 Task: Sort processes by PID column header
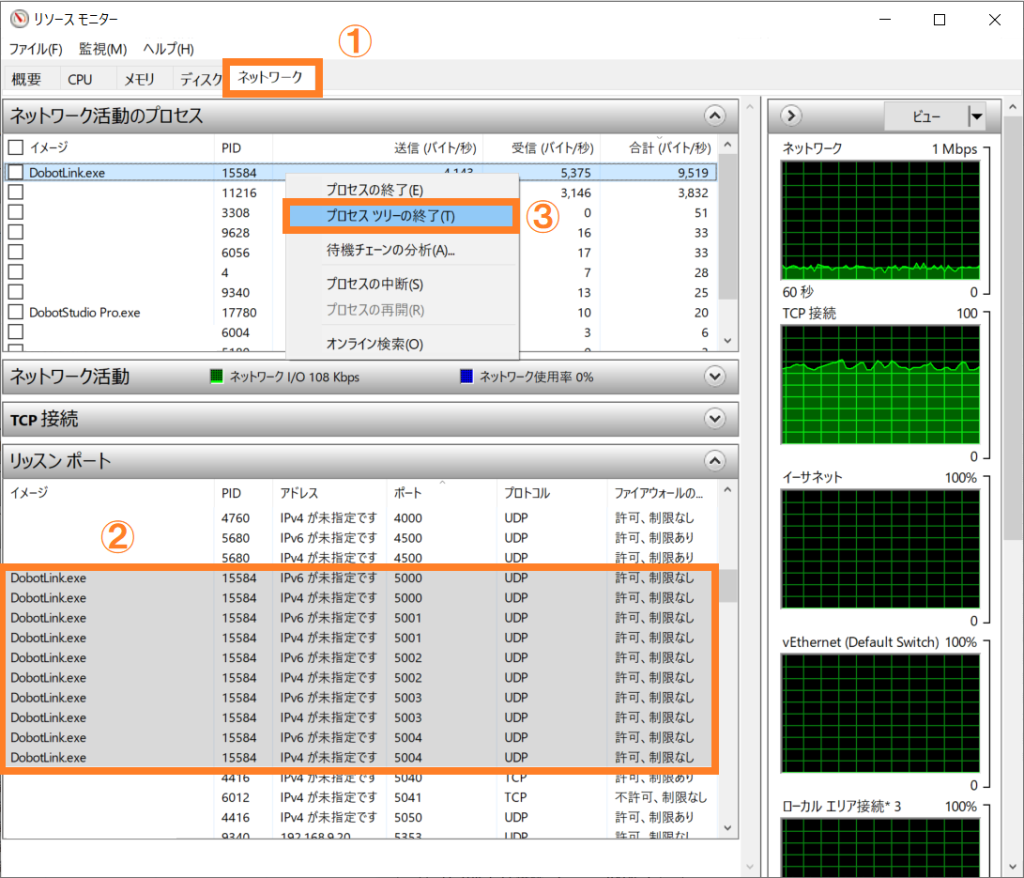tap(243, 148)
